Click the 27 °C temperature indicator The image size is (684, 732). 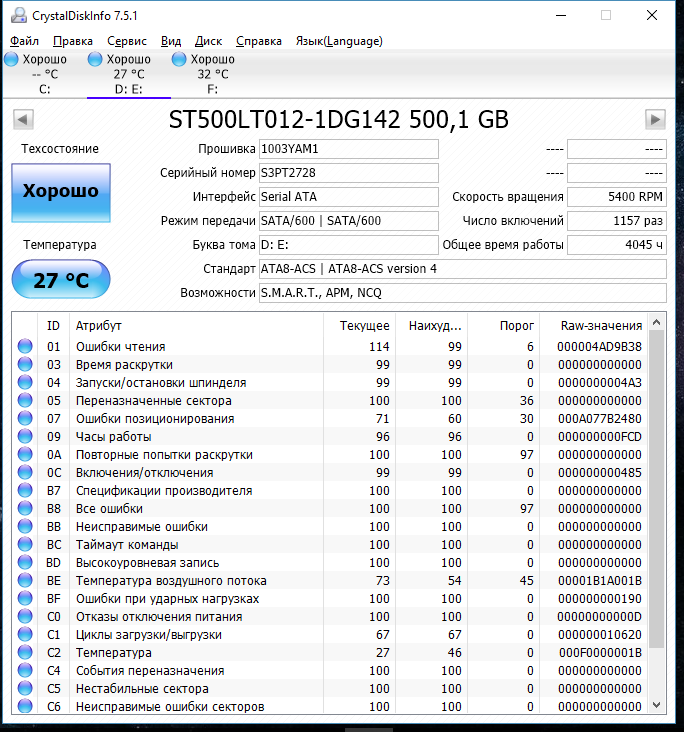point(61,279)
